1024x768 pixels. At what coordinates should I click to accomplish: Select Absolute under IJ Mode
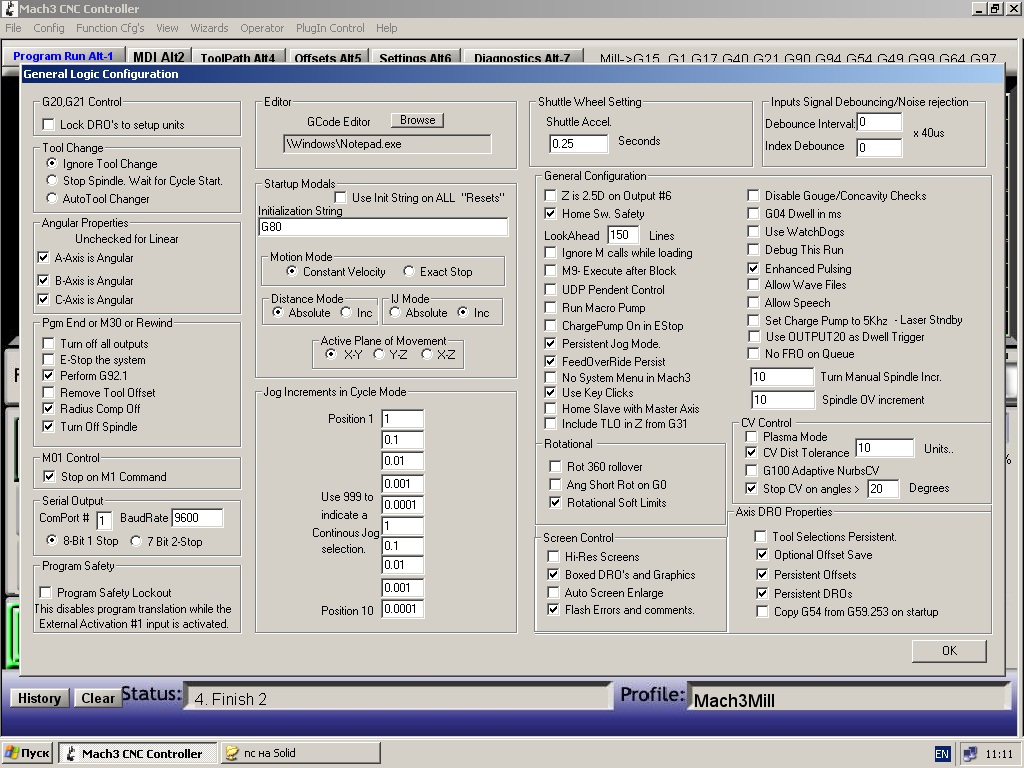click(394, 312)
